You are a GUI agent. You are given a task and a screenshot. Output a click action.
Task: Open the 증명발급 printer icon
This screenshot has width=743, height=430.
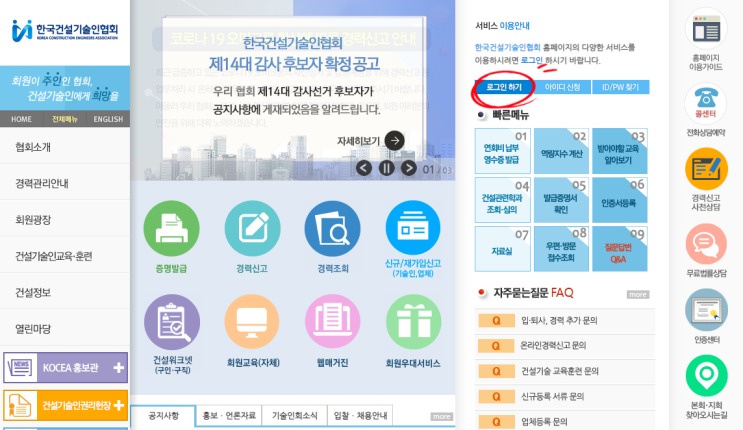(172, 229)
